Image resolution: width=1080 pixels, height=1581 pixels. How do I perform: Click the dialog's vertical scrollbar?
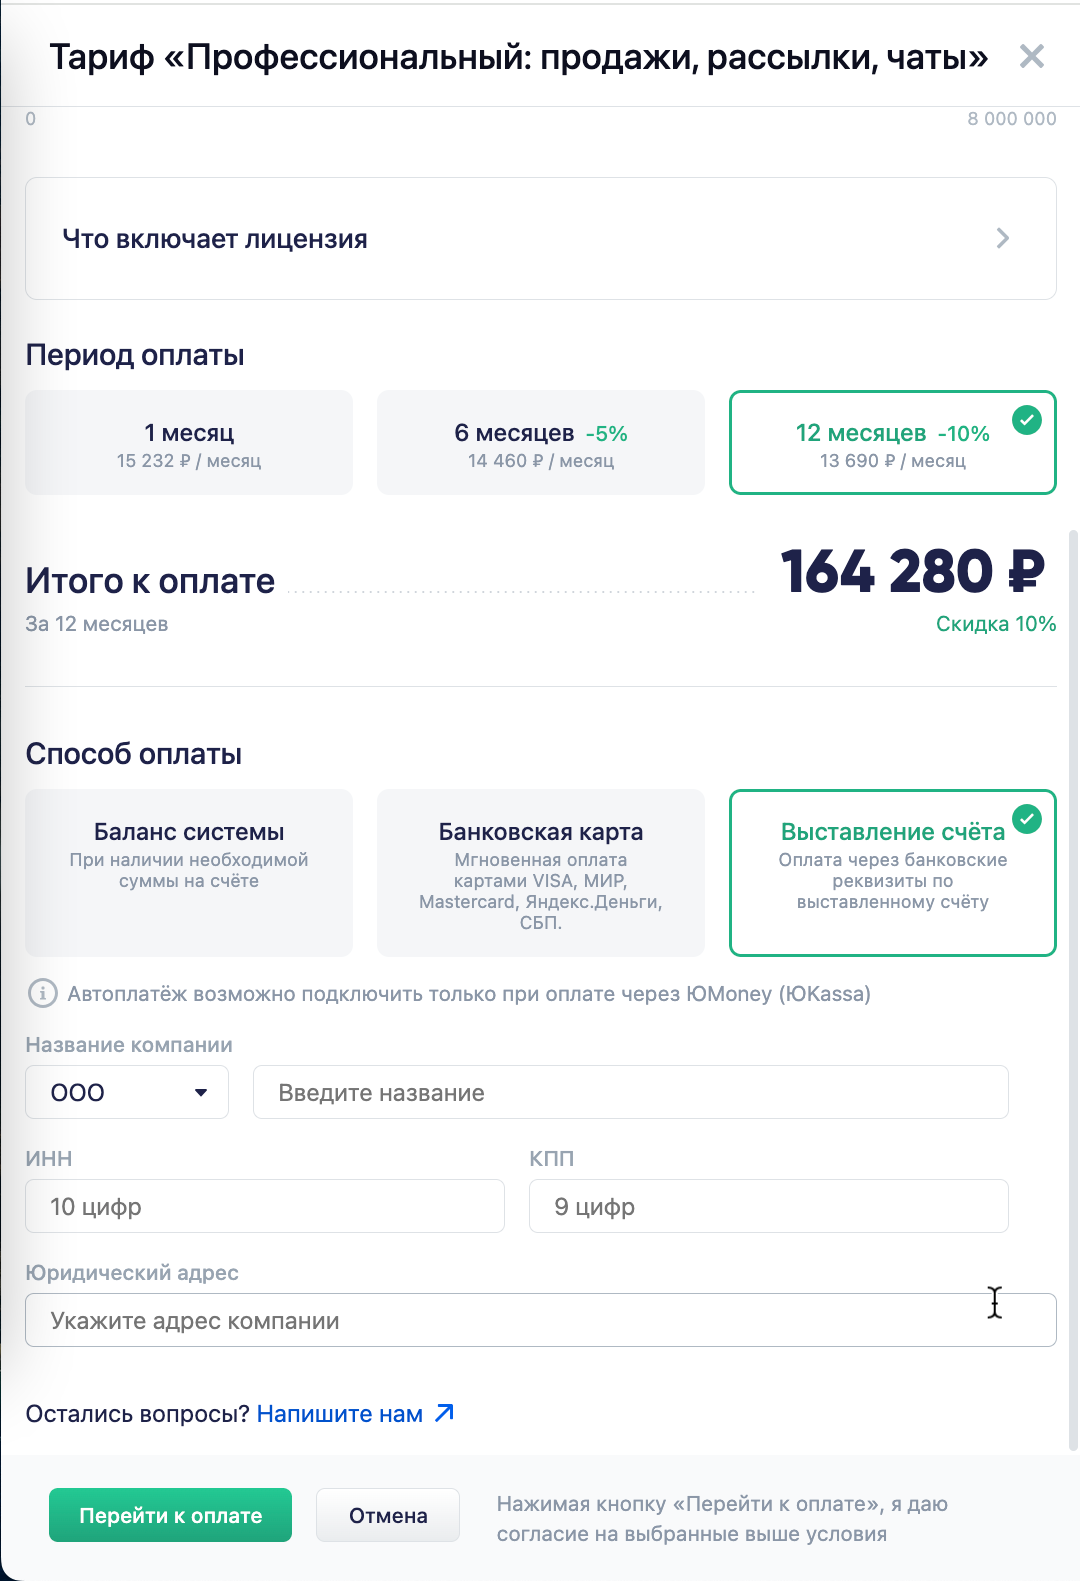tap(1074, 990)
